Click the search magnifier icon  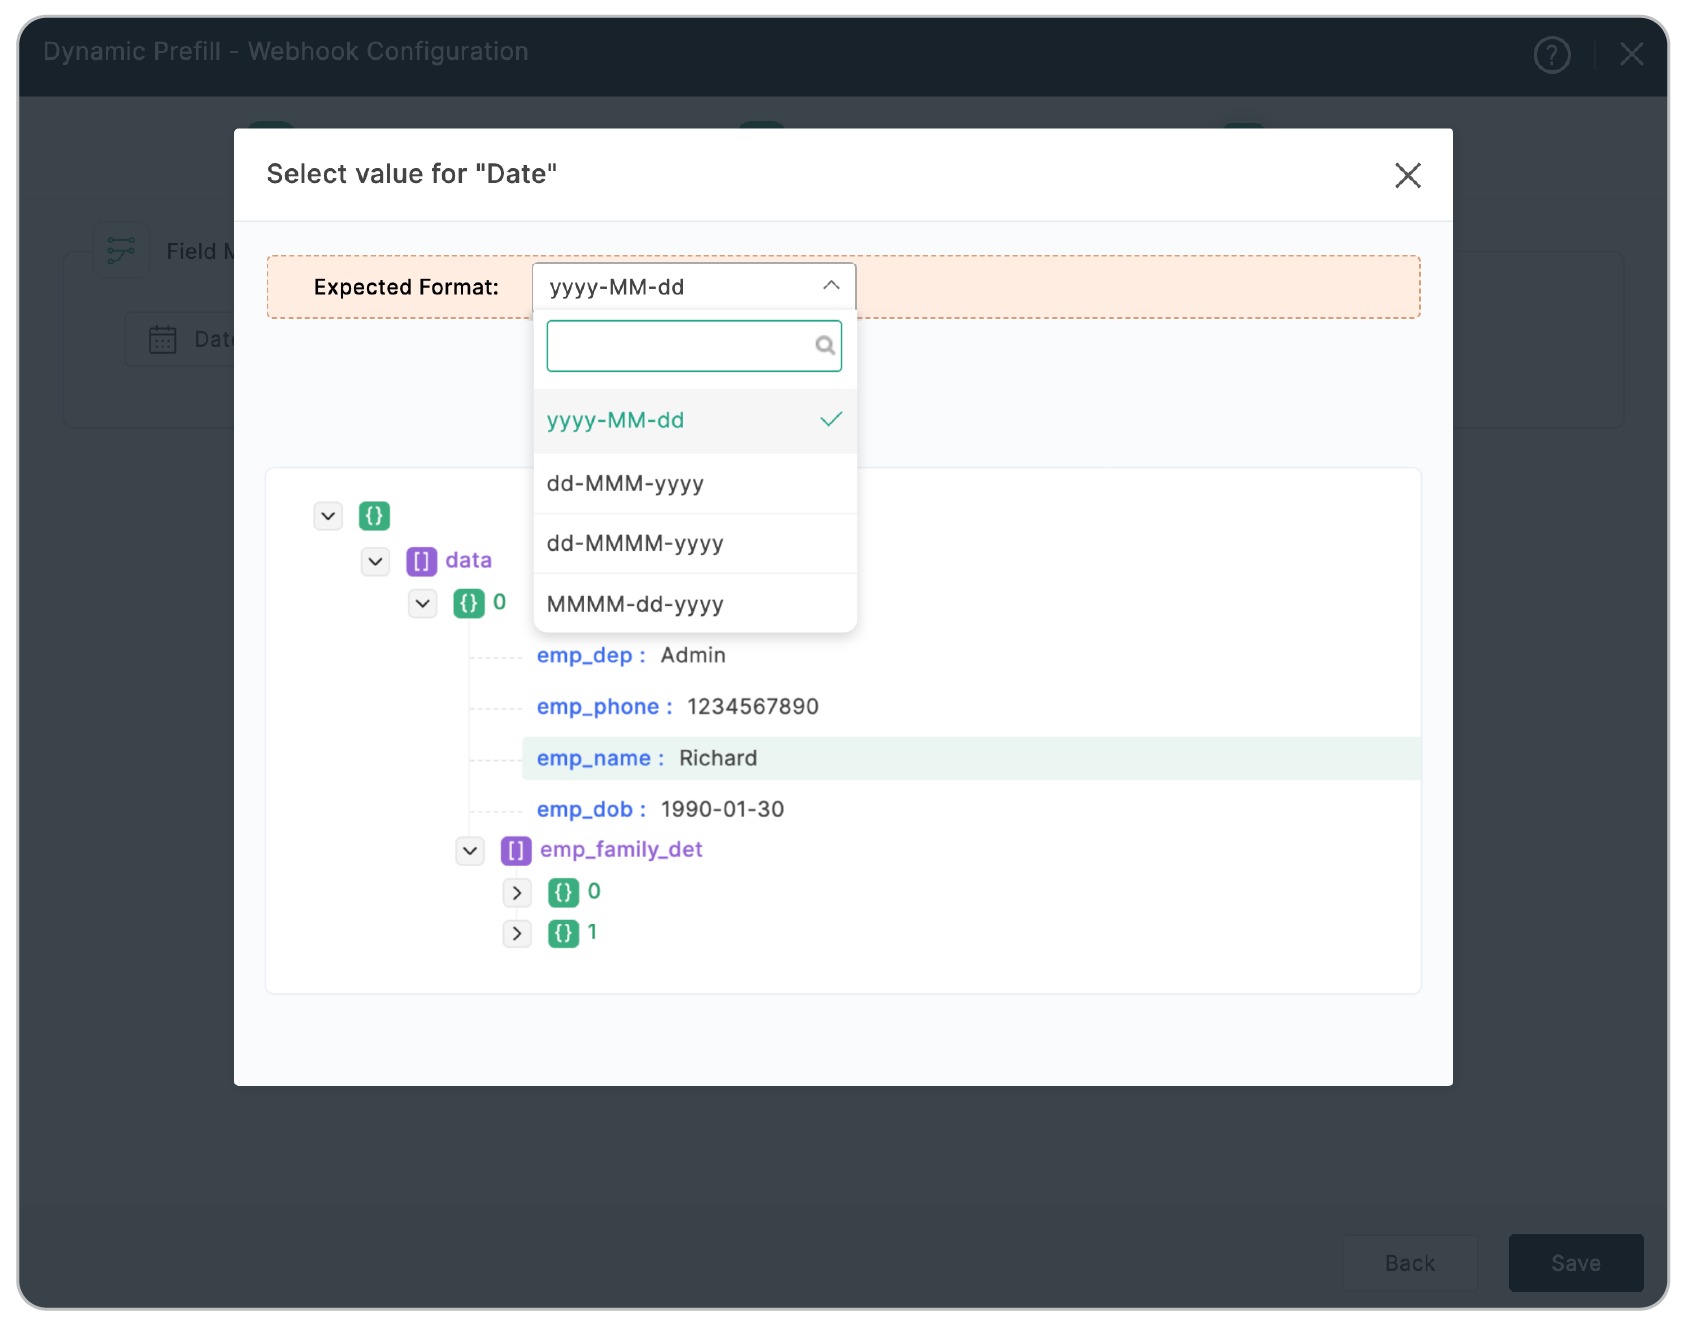(x=825, y=346)
